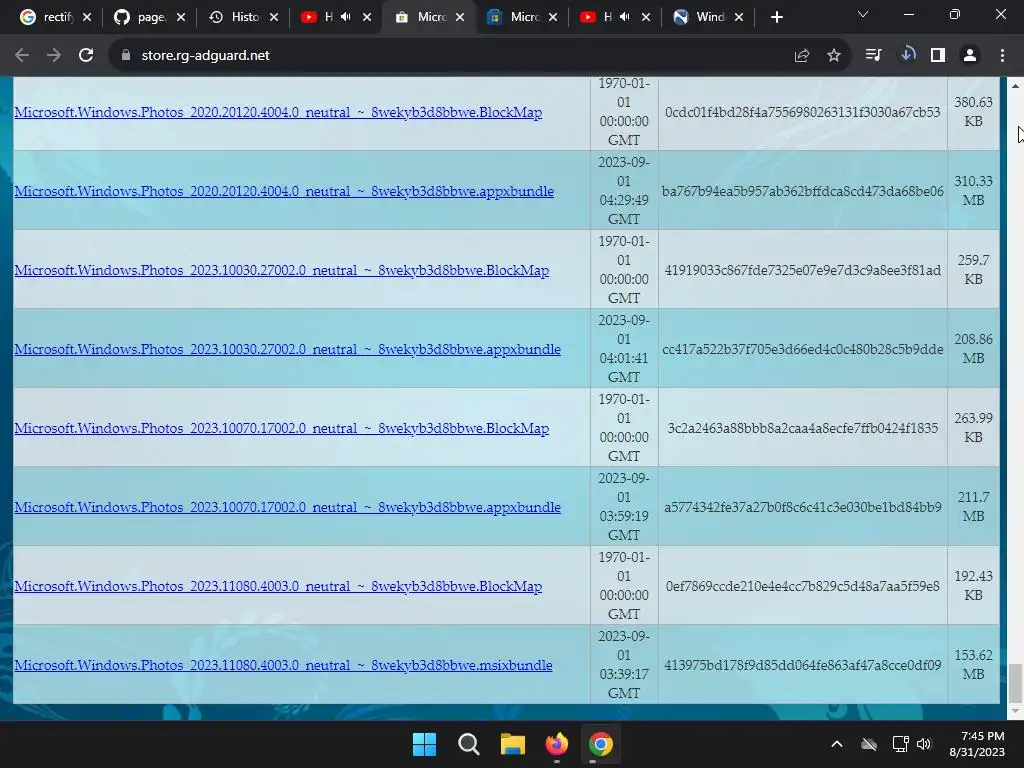The image size is (1024, 768).
Task: Open taskbar Search
Action: pos(468,744)
